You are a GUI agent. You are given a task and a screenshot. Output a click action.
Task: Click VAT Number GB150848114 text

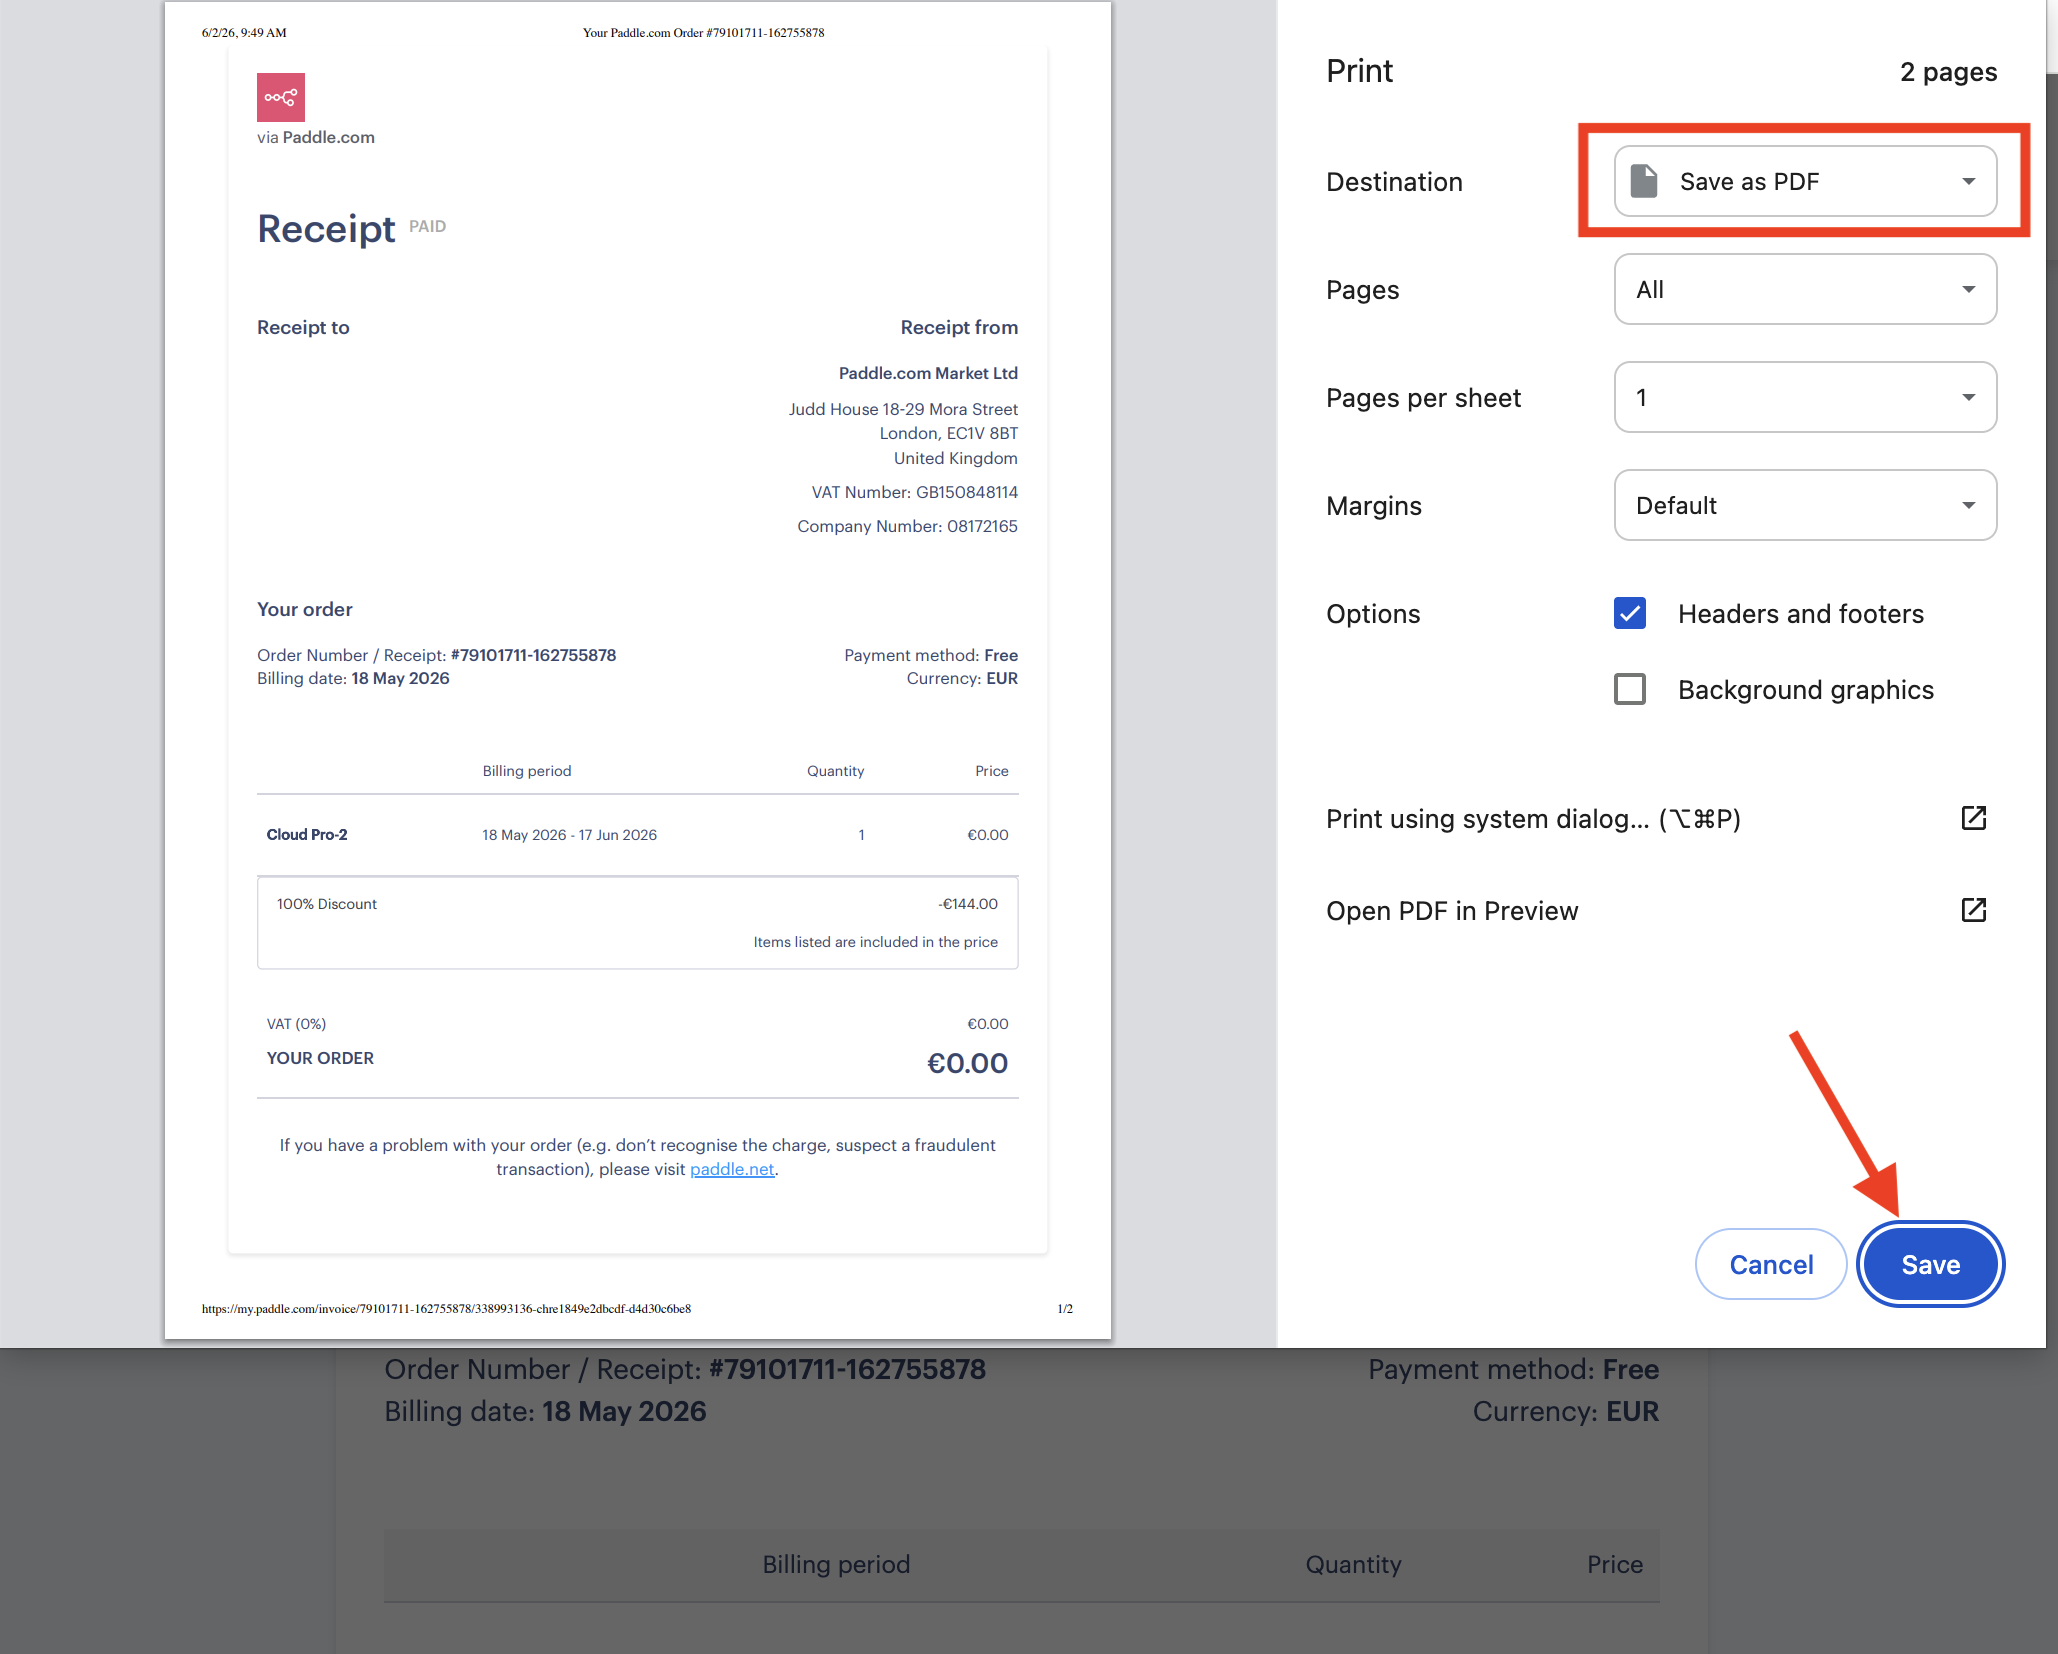(914, 492)
